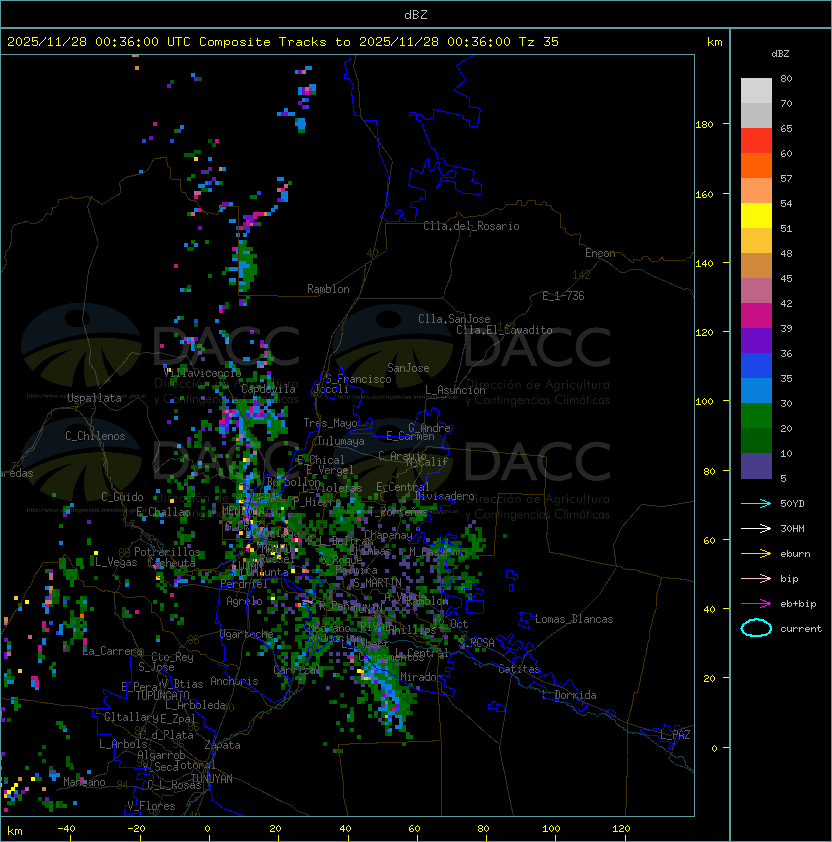Image resolution: width=832 pixels, height=842 pixels.
Task: Click the 'Anchoris' map label
Action: (x=234, y=681)
